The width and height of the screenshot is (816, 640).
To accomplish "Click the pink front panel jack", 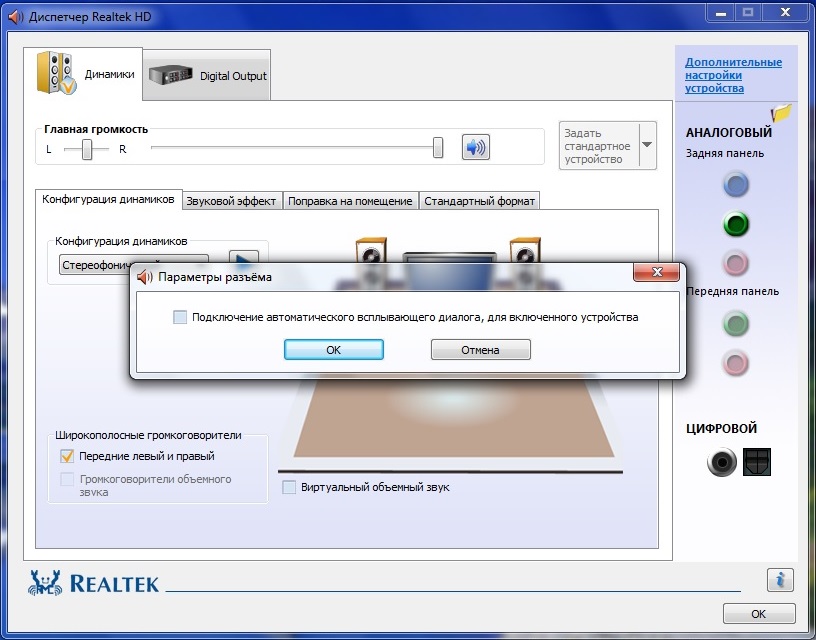I will [736, 362].
